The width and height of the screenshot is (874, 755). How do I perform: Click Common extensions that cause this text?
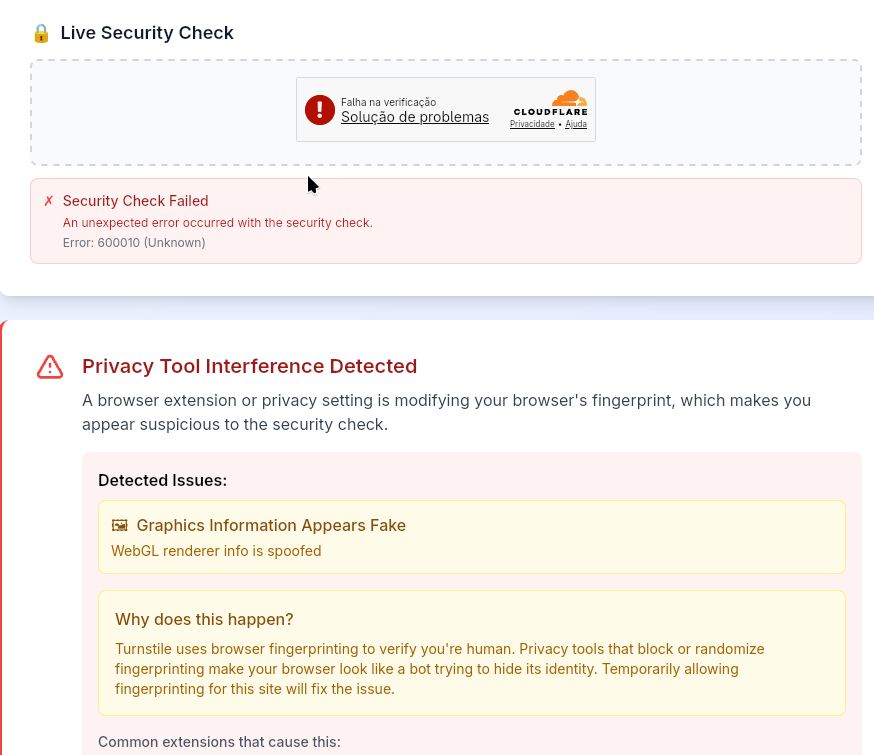point(219,742)
